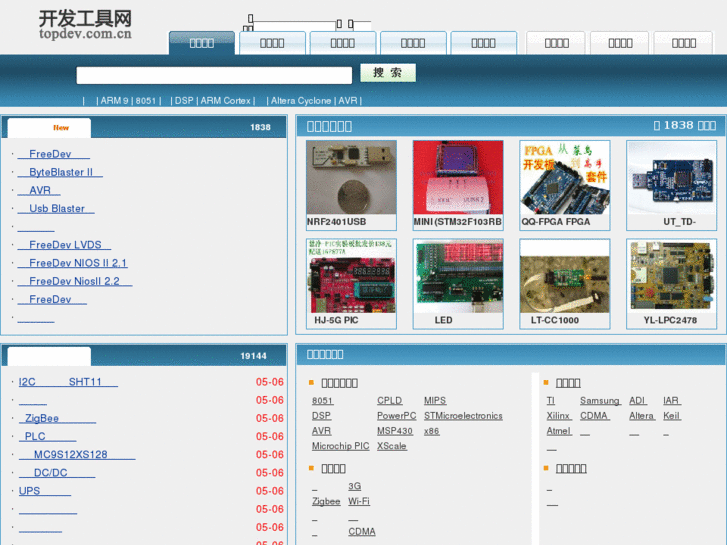This screenshot has height=545, width=727.
Task: Select the Microchip PIC category link
Action: [x=340, y=446]
